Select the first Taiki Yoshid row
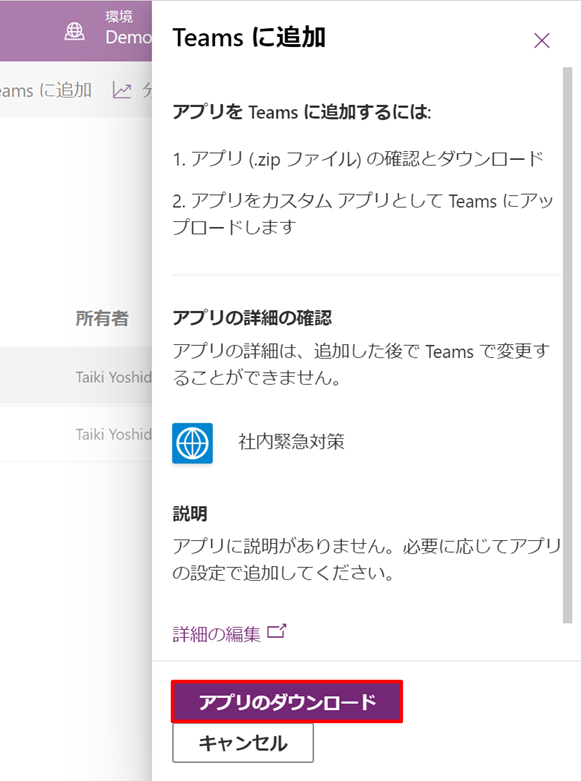 tap(76, 377)
